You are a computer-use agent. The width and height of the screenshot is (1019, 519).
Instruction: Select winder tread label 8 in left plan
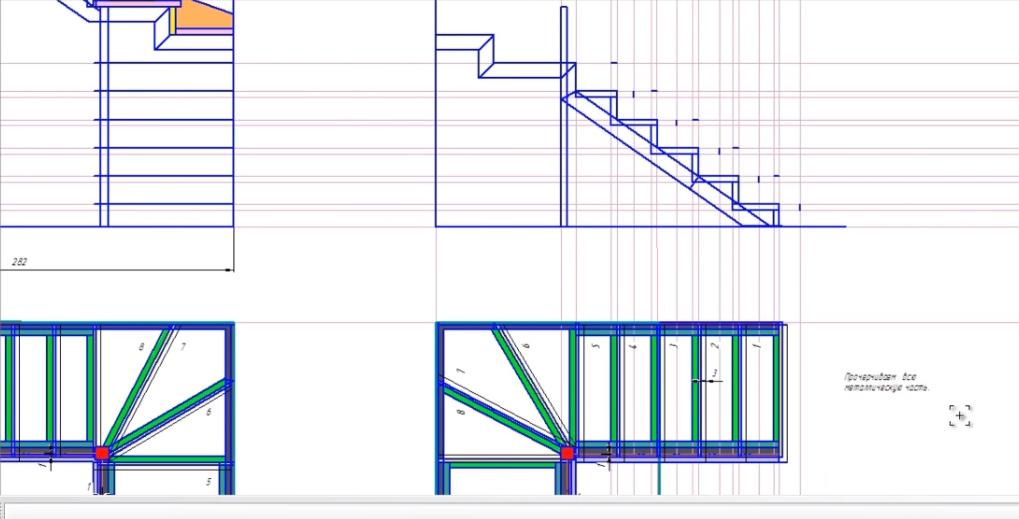[x=141, y=346]
